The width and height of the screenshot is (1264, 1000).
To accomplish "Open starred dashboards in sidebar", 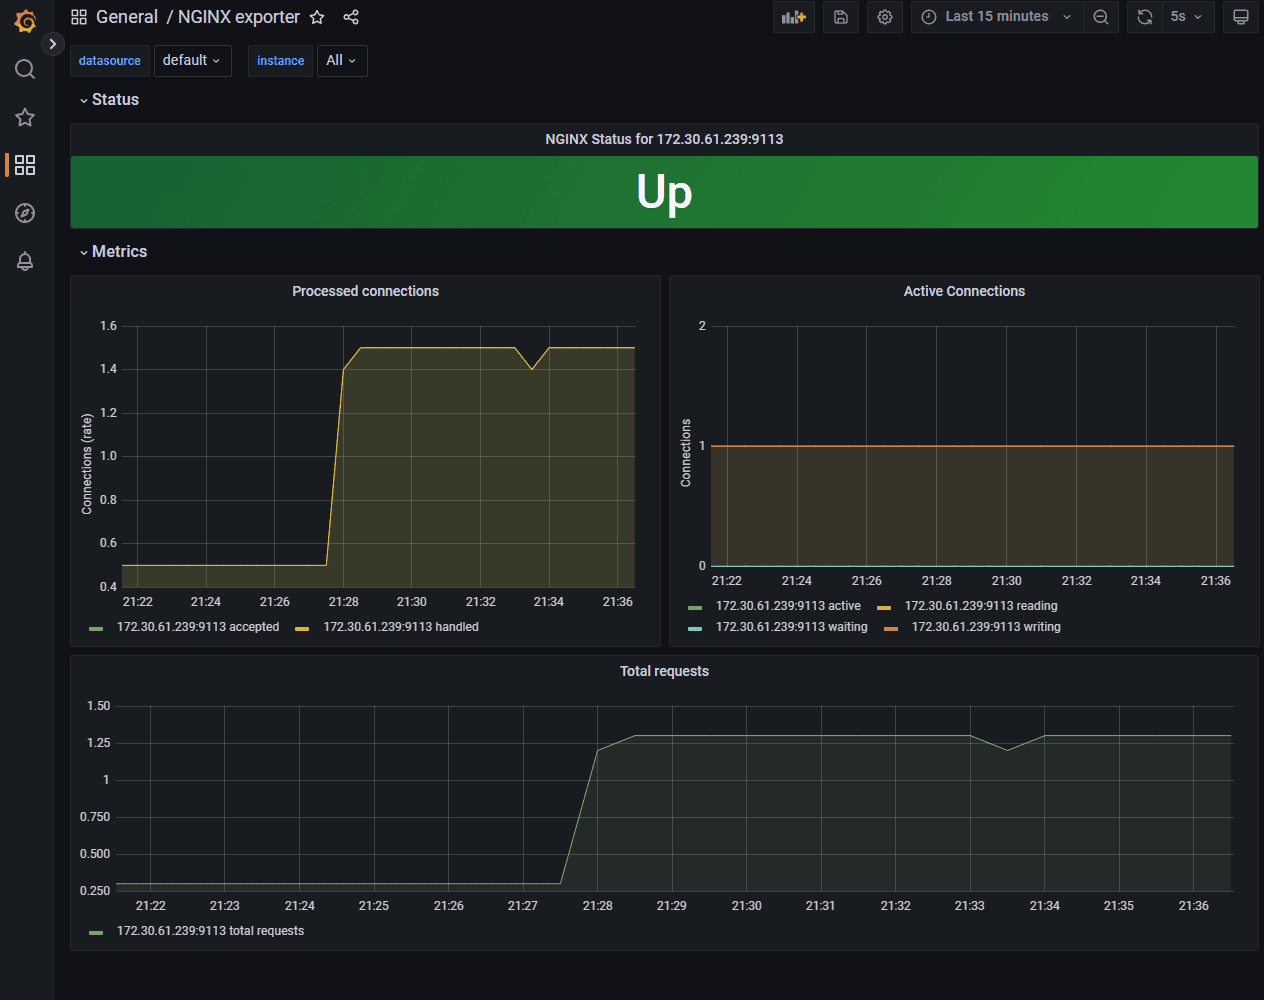I will click(x=25, y=117).
